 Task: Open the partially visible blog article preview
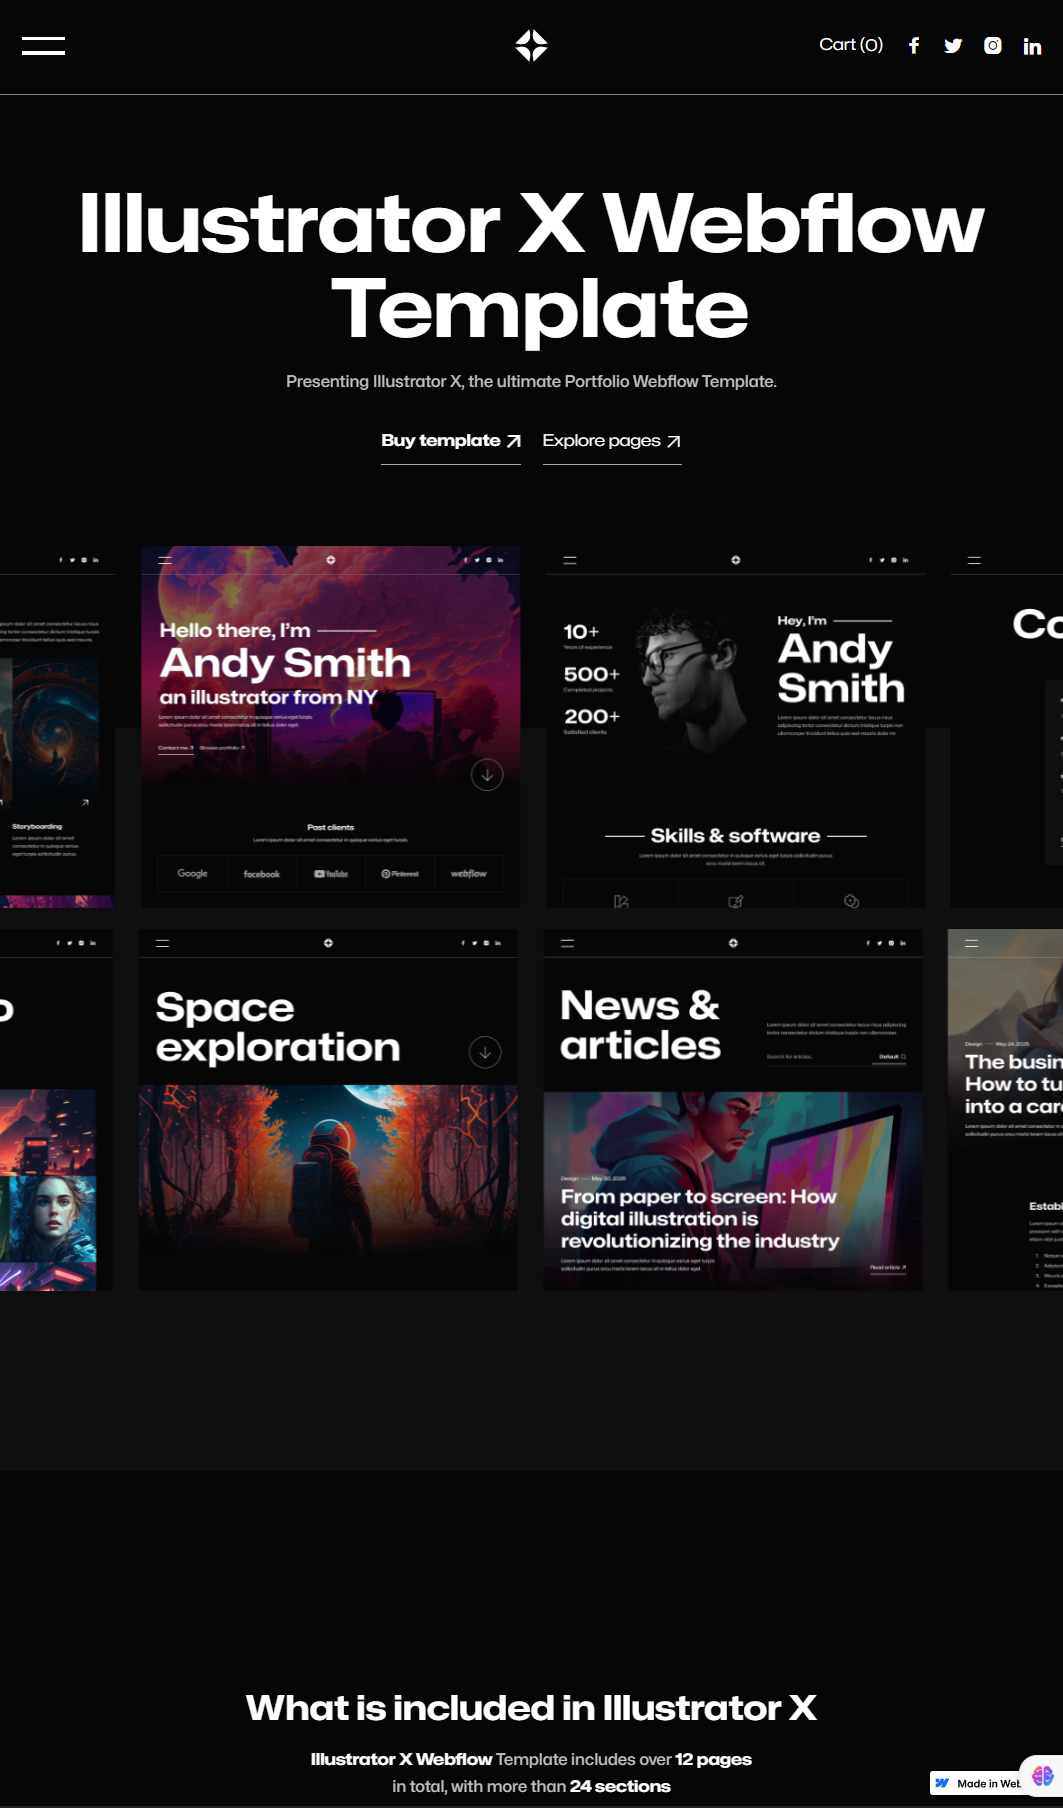pos(1005,1110)
